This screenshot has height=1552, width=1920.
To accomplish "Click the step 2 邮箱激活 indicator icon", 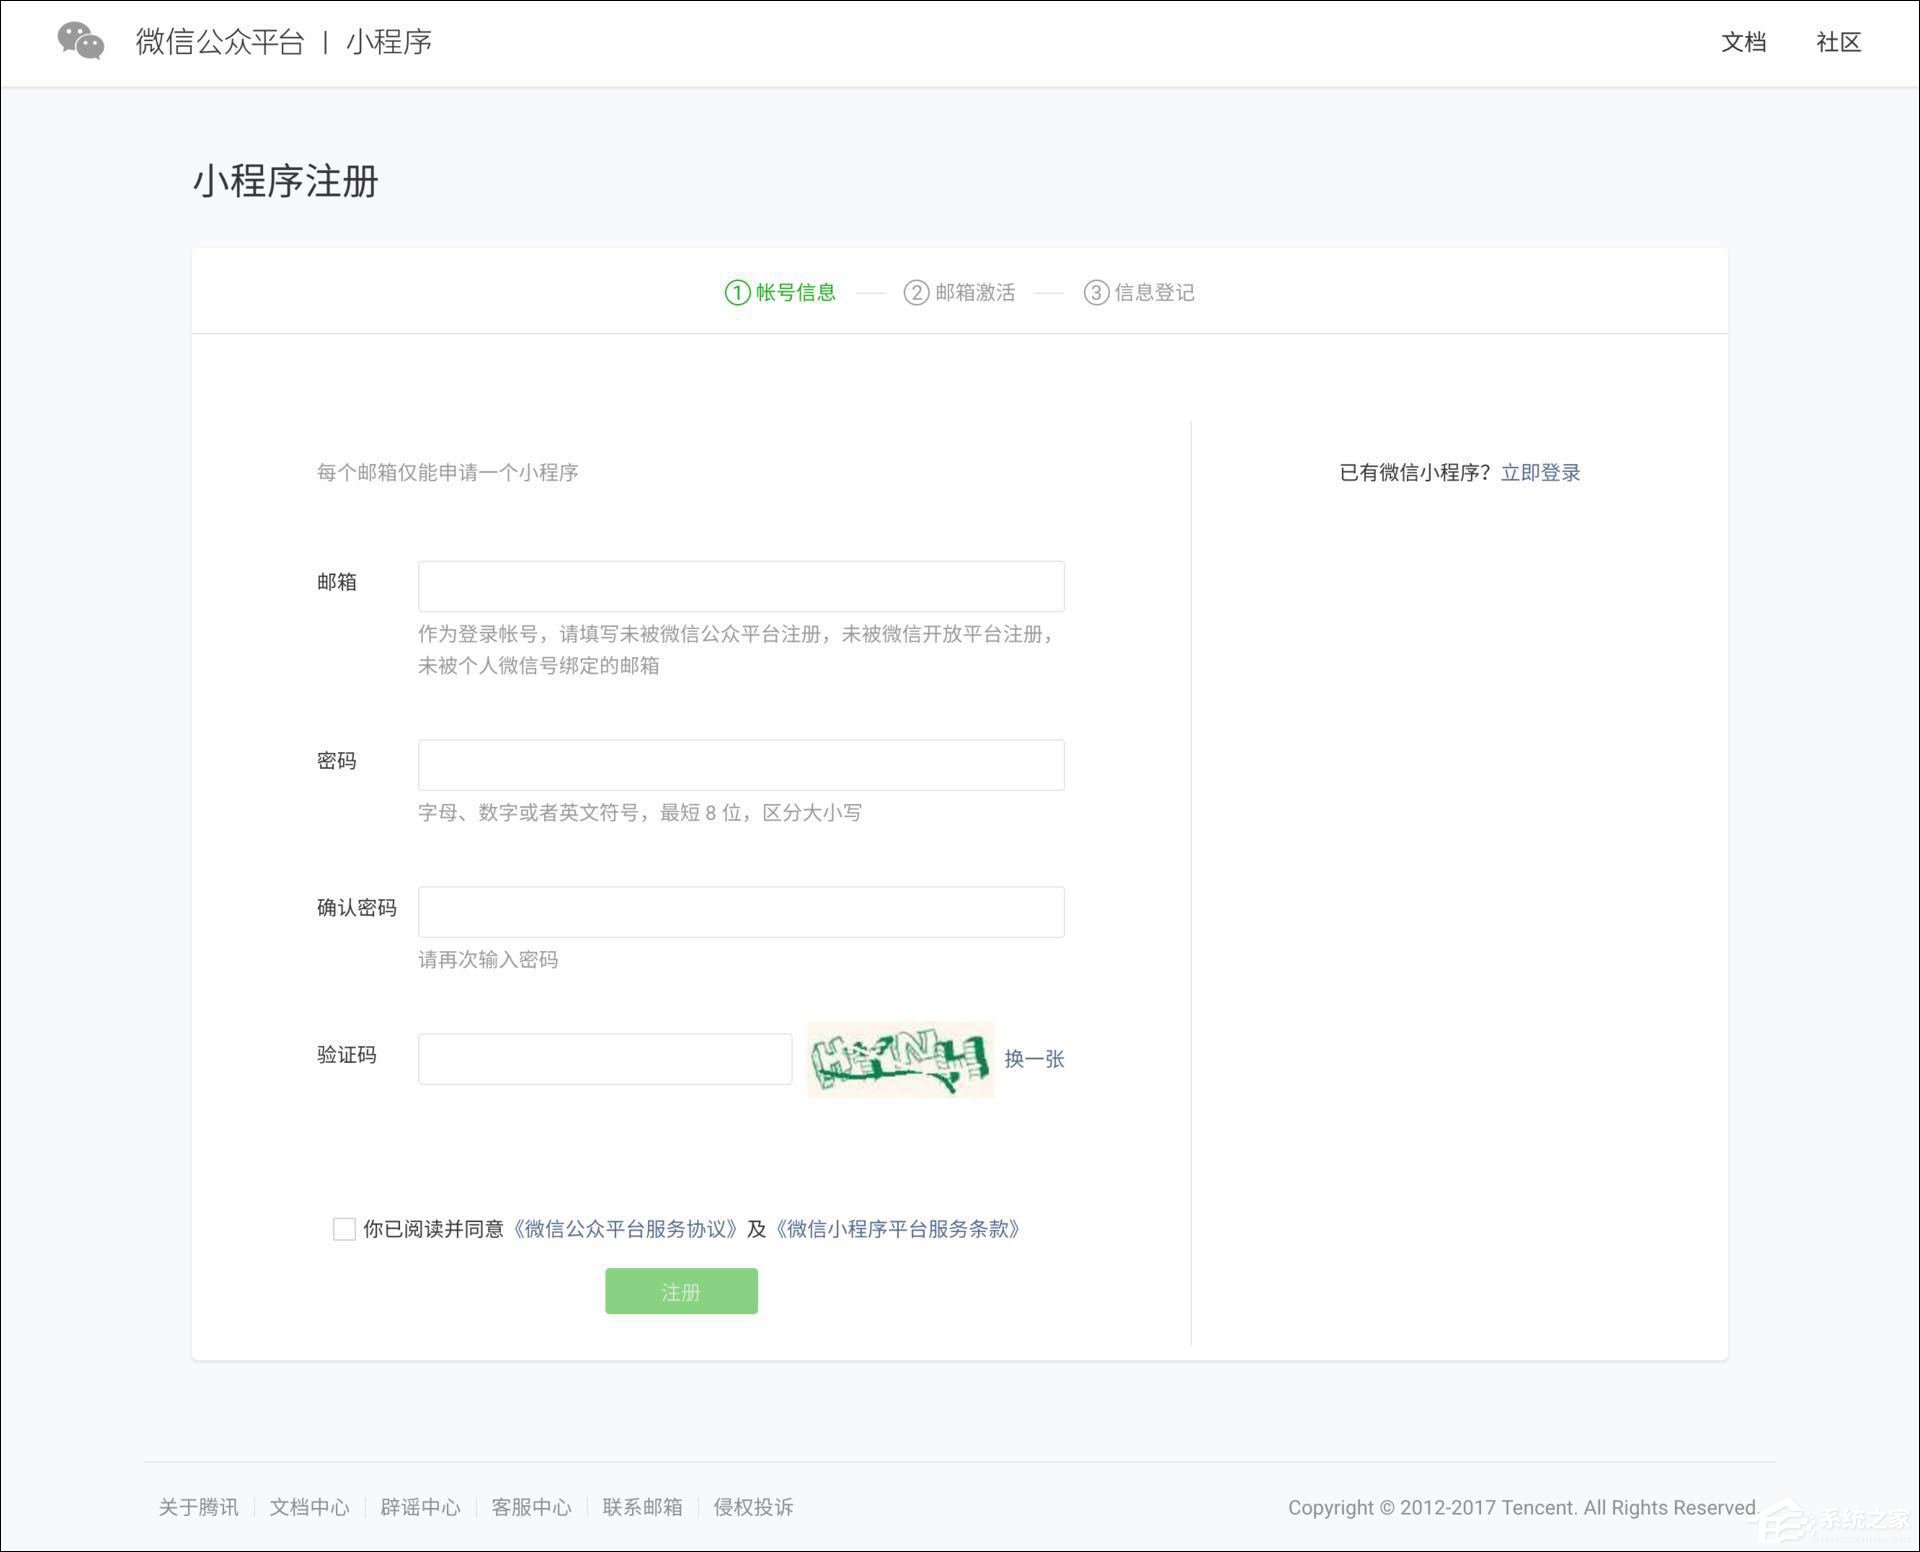I will pyautogui.click(x=917, y=292).
